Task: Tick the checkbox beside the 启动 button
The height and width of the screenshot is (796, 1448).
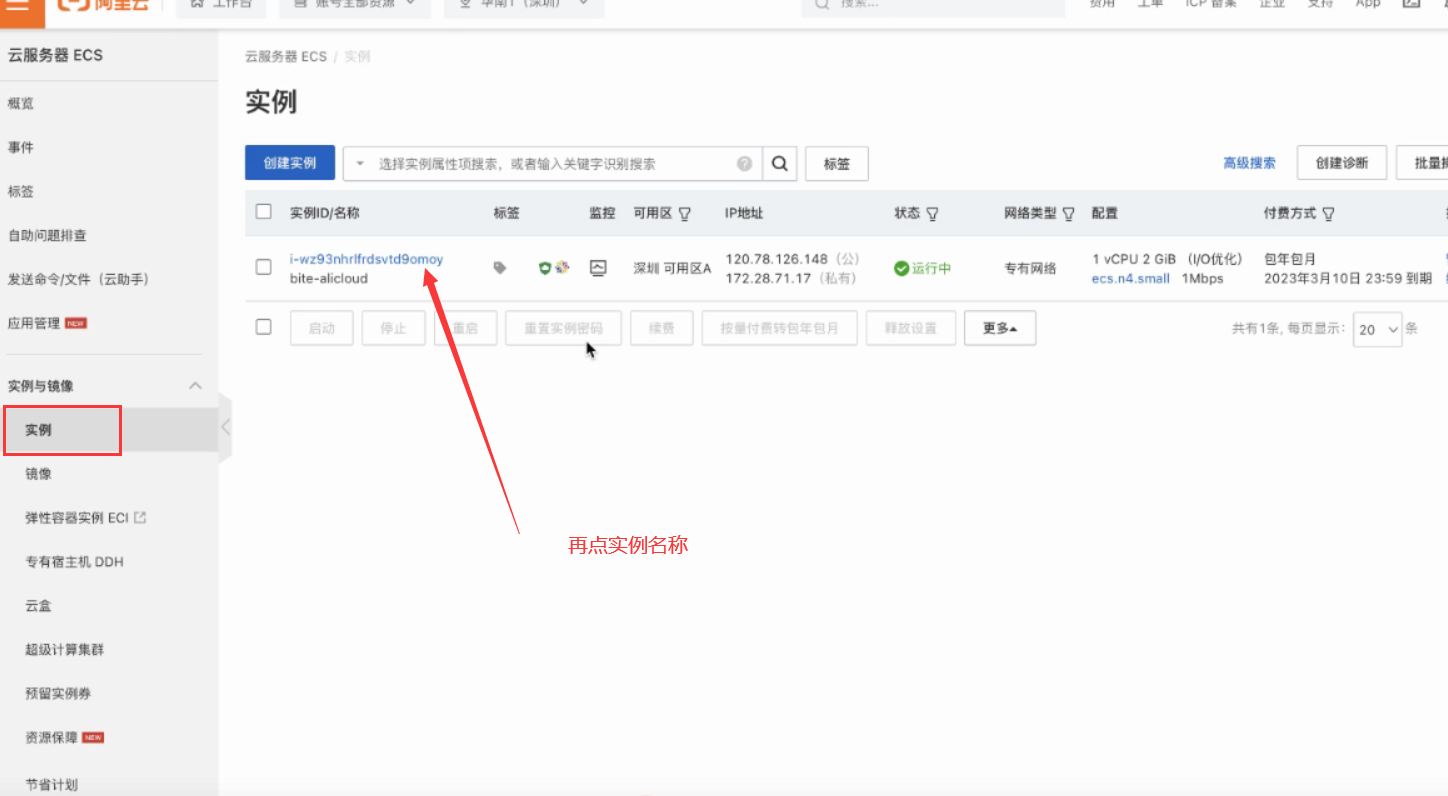Action: (264, 327)
